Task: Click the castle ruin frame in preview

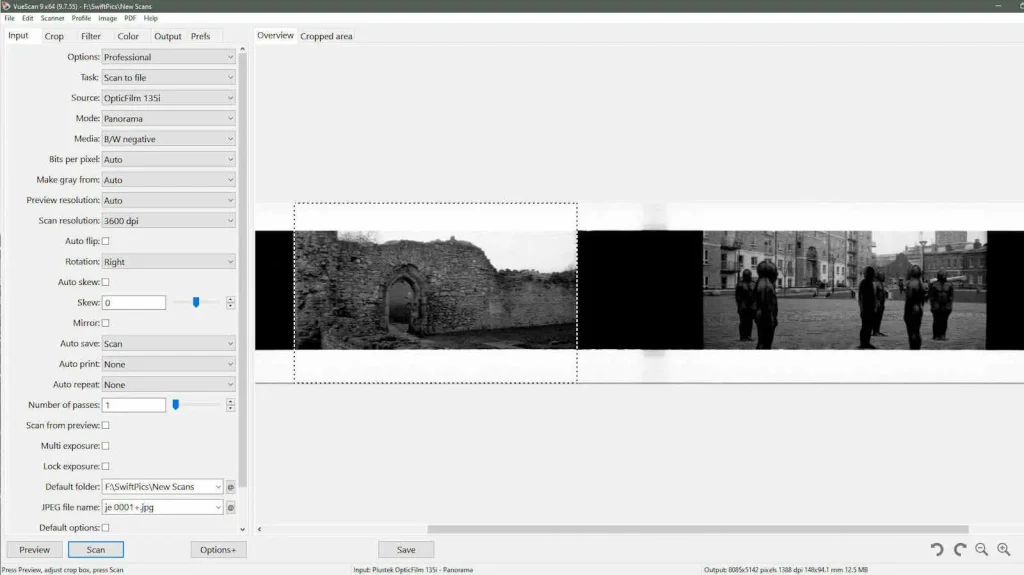Action: pyautogui.click(x=436, y=289)
